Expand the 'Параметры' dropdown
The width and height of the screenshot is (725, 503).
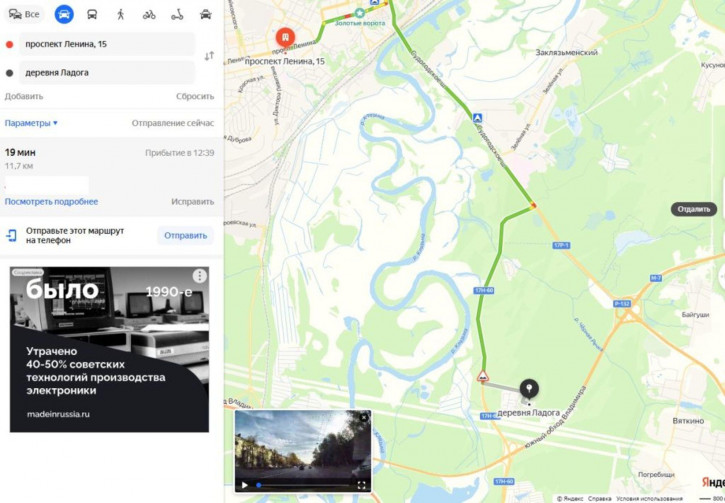31,123
